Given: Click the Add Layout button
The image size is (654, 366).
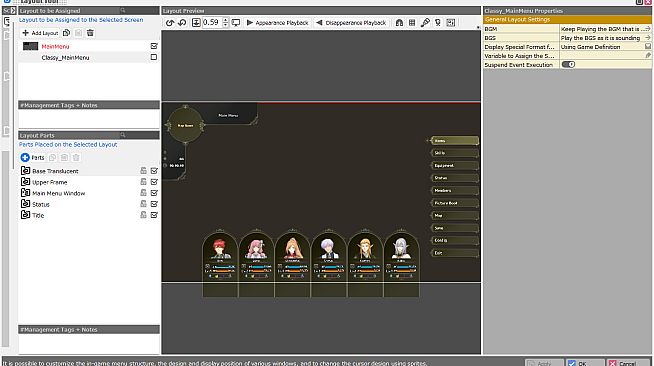Looking at the screenshot, I should click(x=40, y=33).
